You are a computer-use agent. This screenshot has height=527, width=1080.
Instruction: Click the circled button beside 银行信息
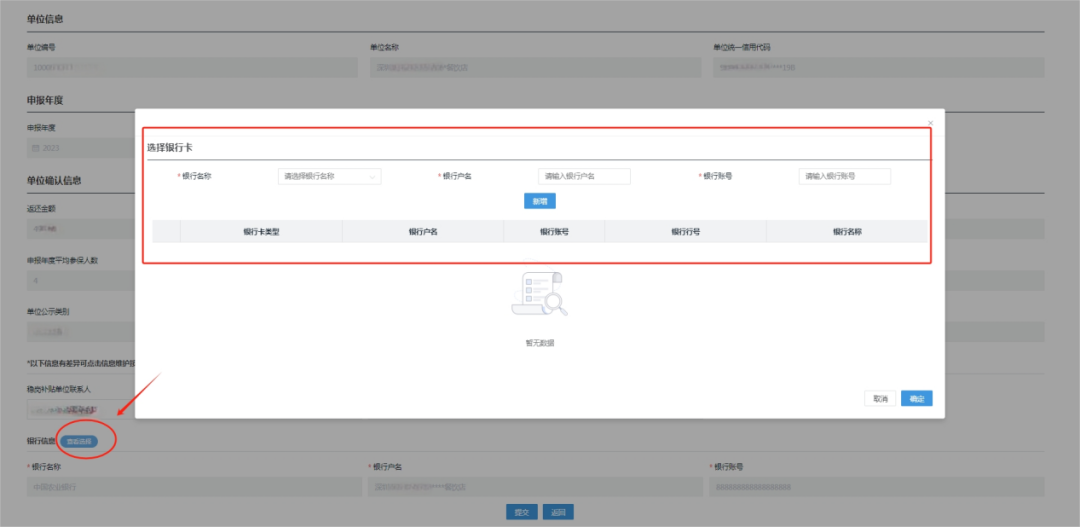coord(78,441)
